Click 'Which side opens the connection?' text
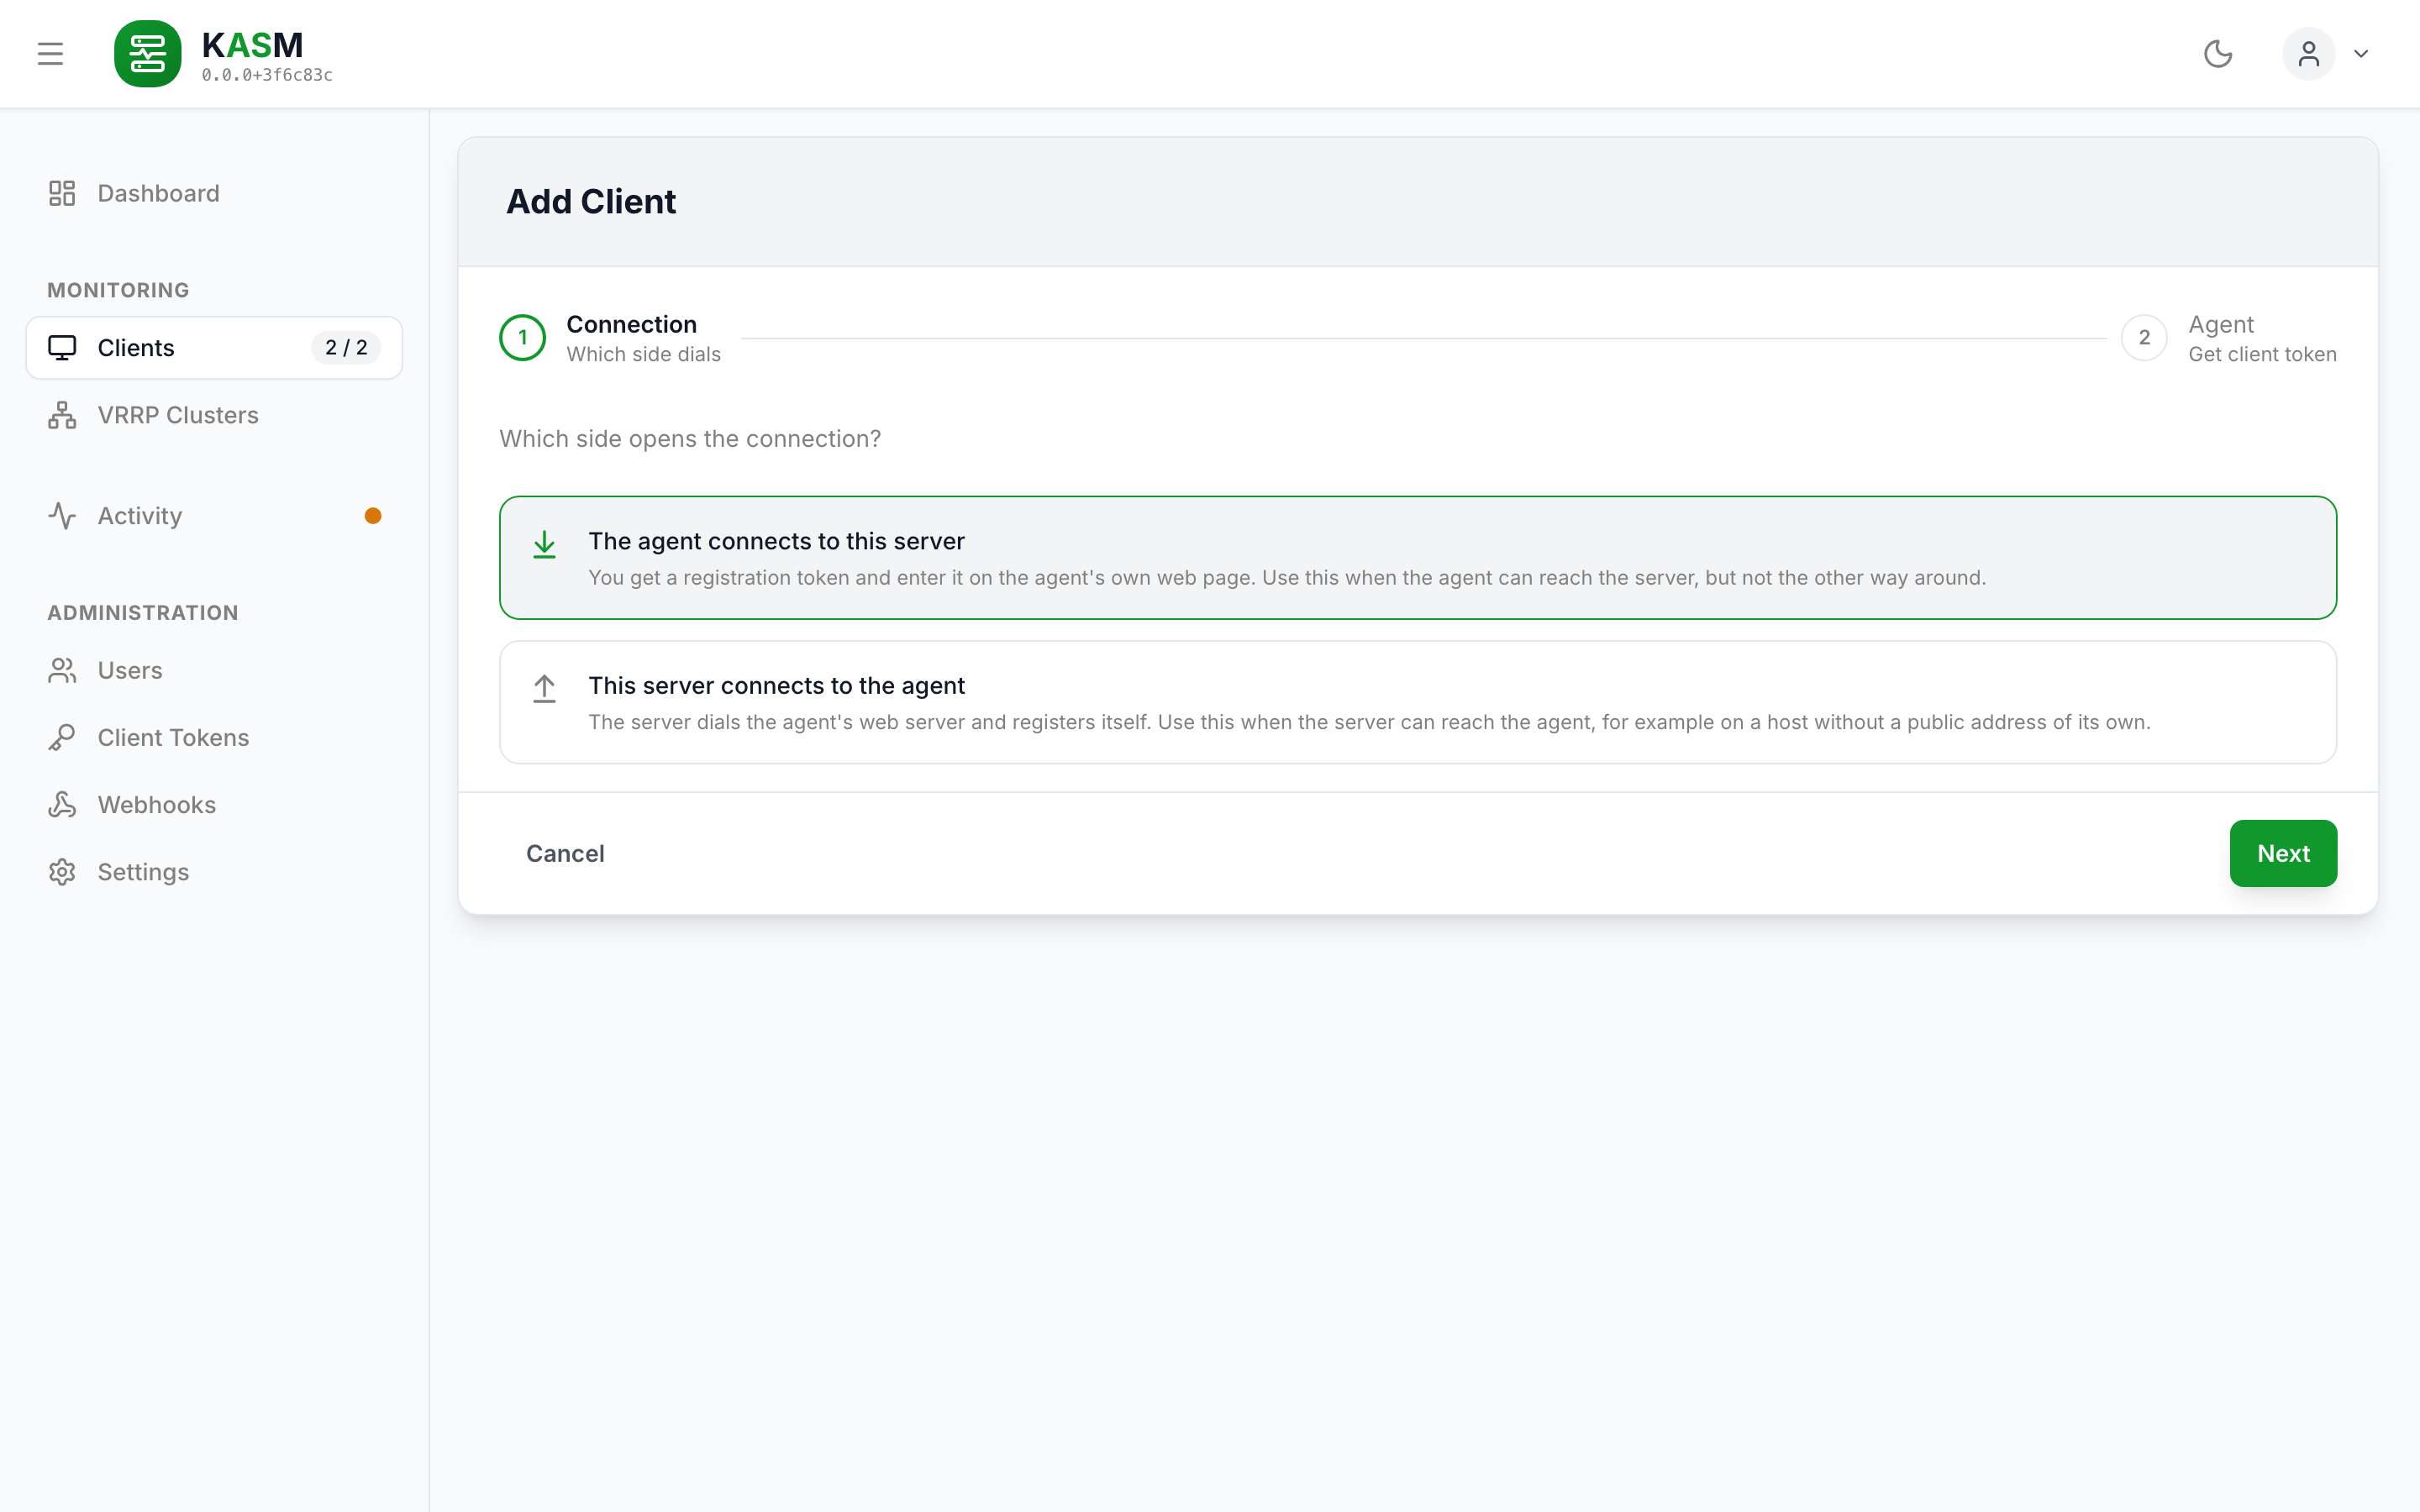The width and height of the screenshot is (2420, 1512). click(690, 439)
